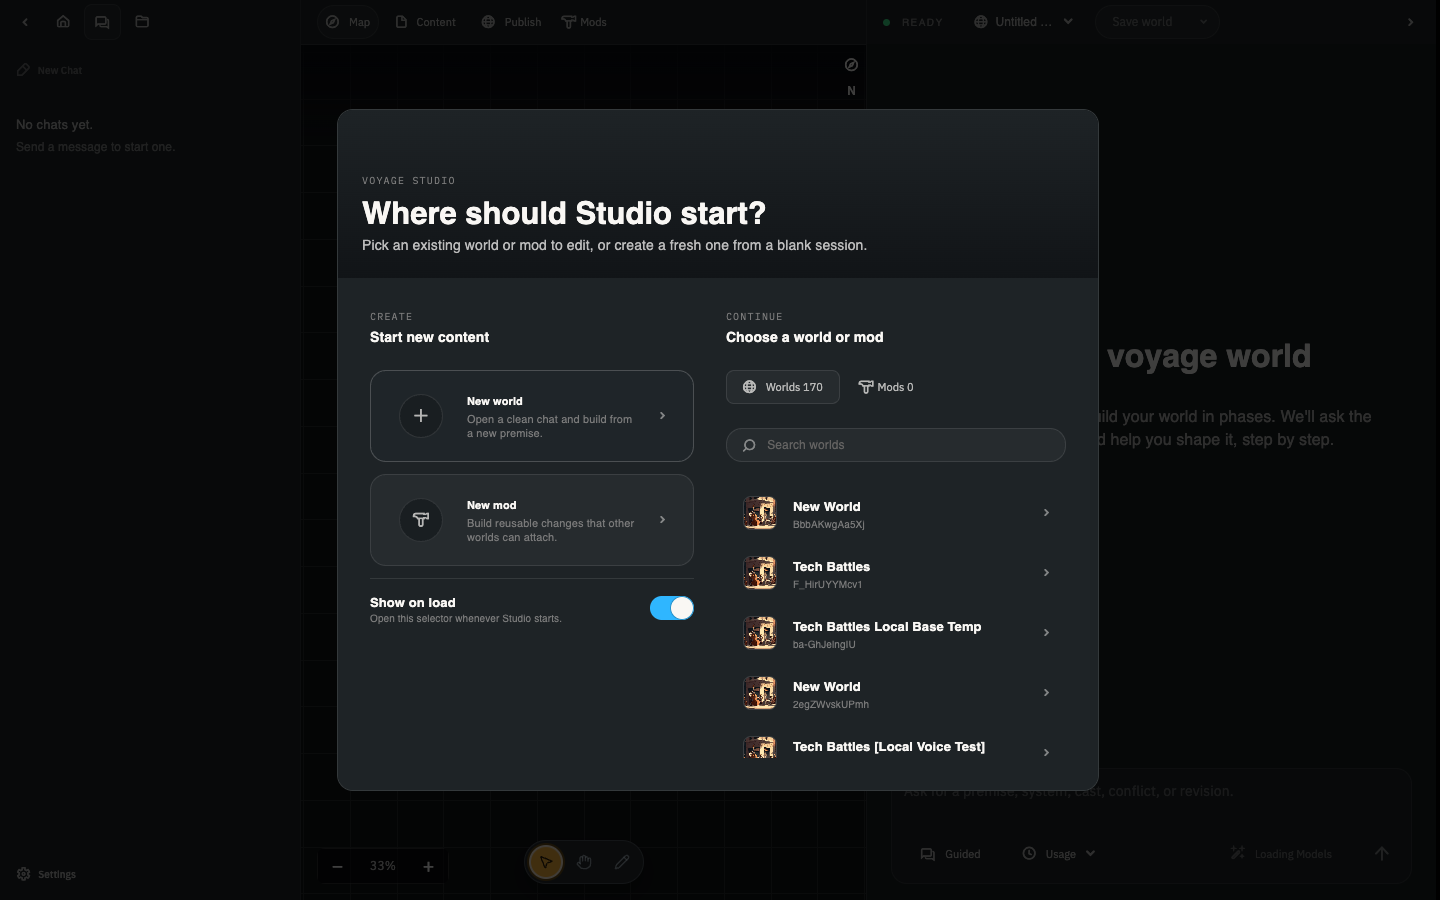Open the New World BbbAKwgAa5Xj row chevron
Image resolution: width=1440 pixels, height=900 pixels.
tap(1046, 513)
